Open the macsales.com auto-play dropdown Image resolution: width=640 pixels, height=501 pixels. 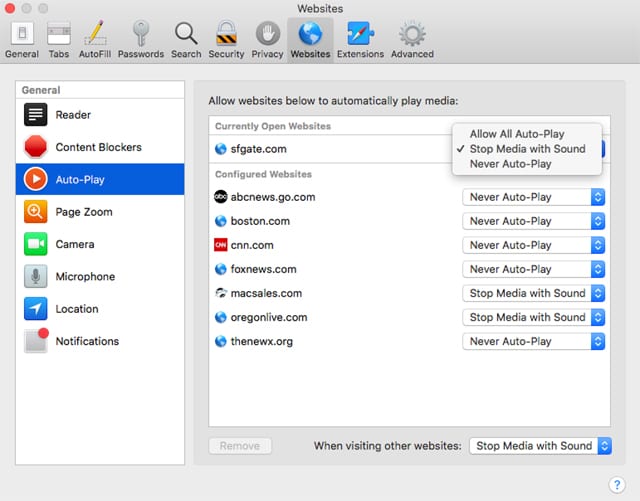[534, 293]
